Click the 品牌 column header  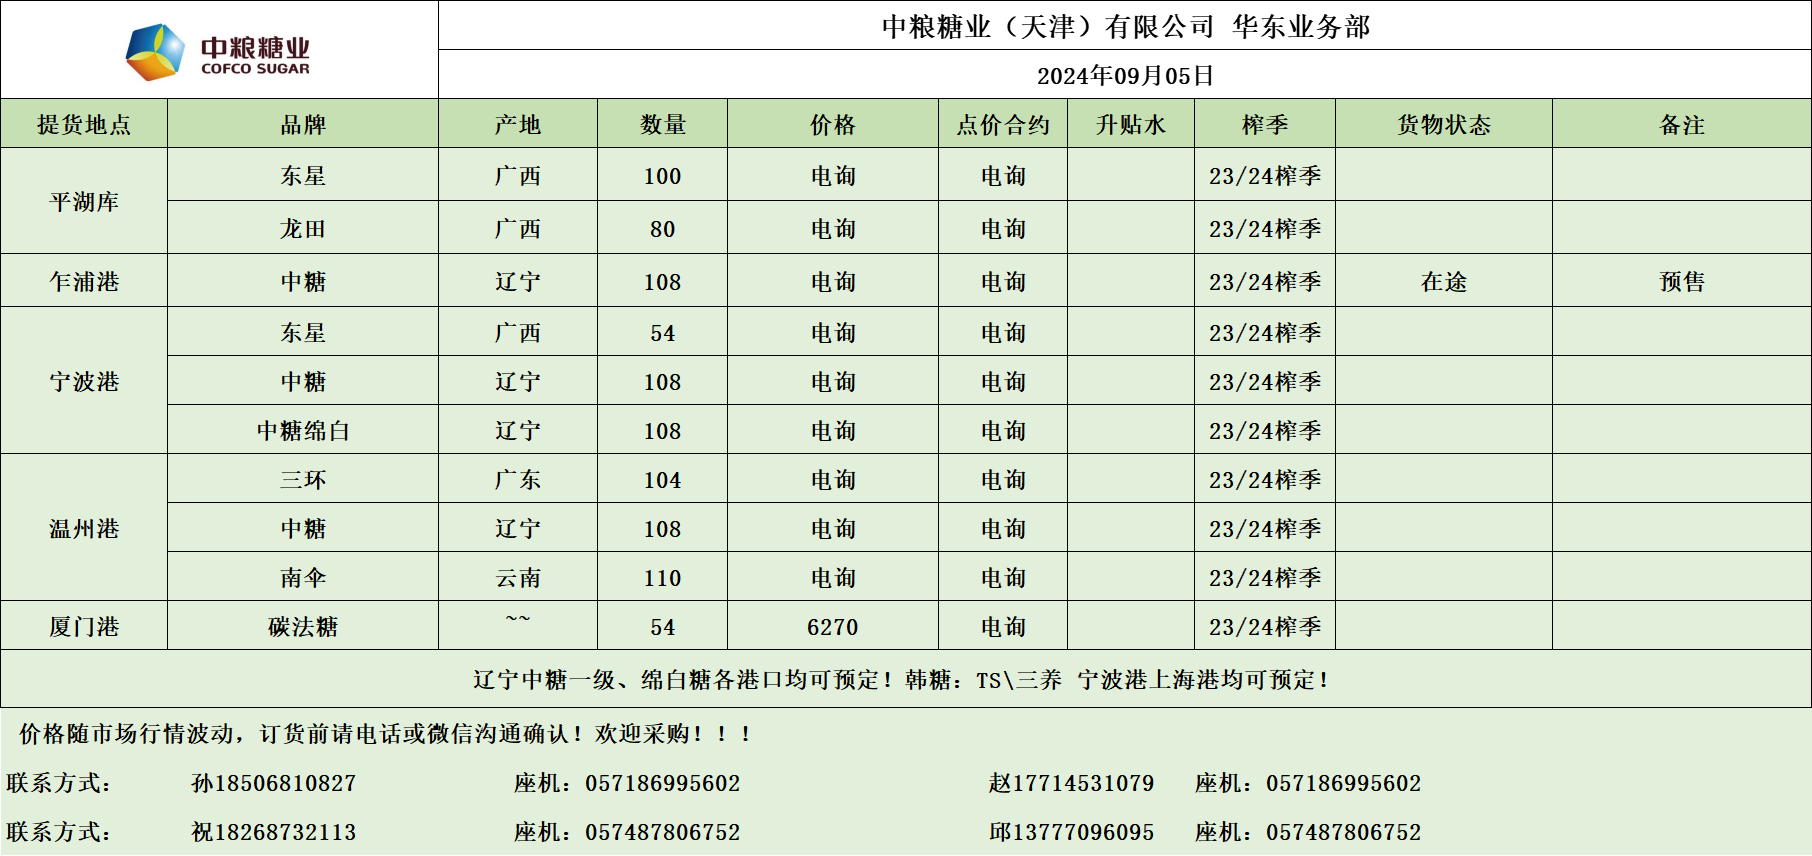click(x=303, y=125)
